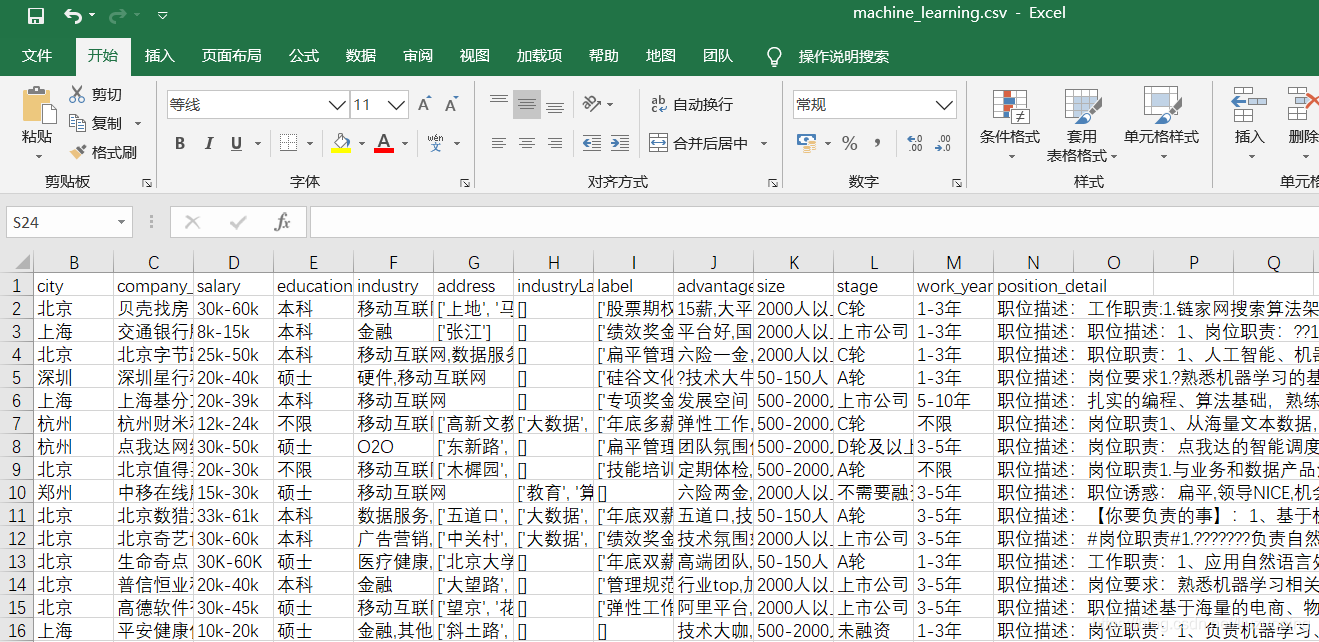Toggle underline formatting

236,143
